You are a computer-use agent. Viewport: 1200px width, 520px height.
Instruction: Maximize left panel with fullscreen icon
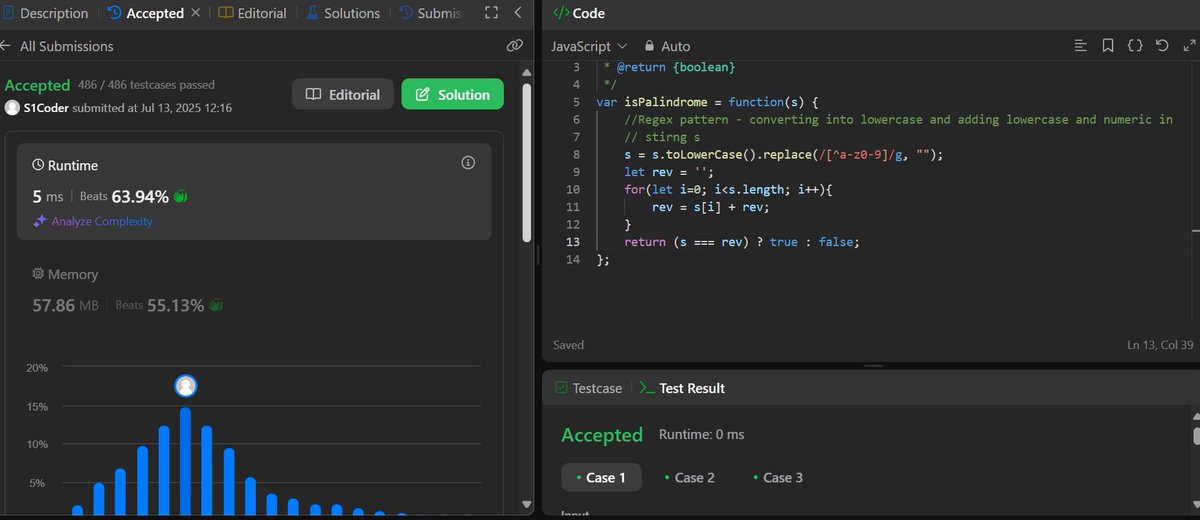(x=489, y=13)
